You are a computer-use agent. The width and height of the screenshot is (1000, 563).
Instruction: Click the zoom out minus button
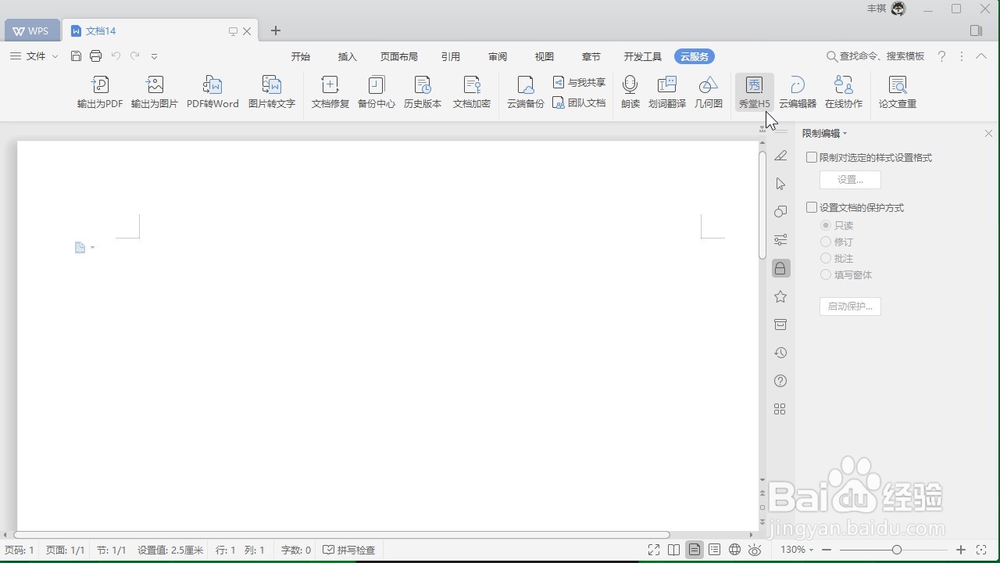827,550
